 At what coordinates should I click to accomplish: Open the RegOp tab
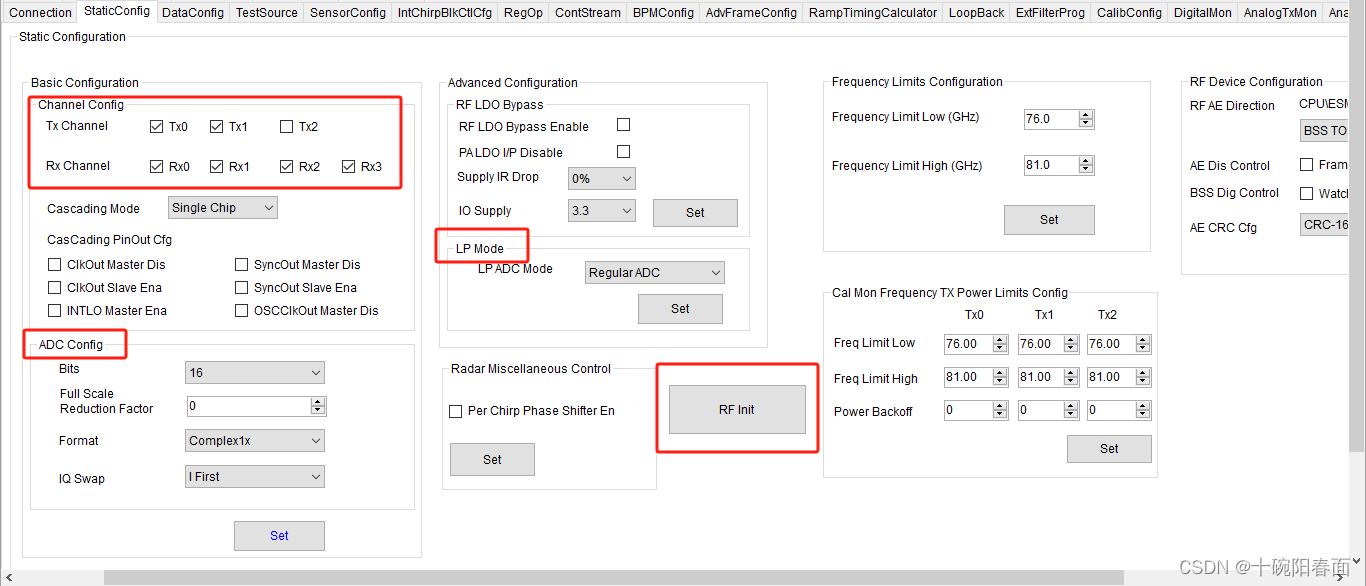(523, 13)
